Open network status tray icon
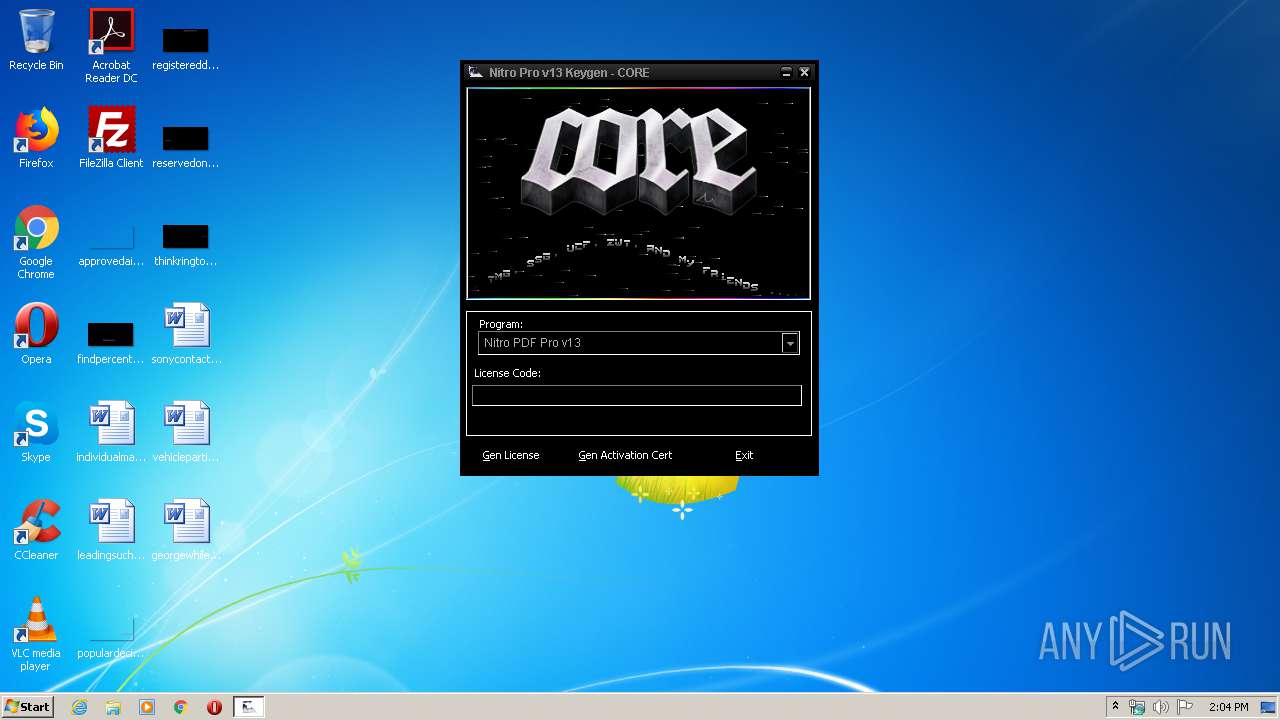 pyautogui.click(x=1137, y=707)
